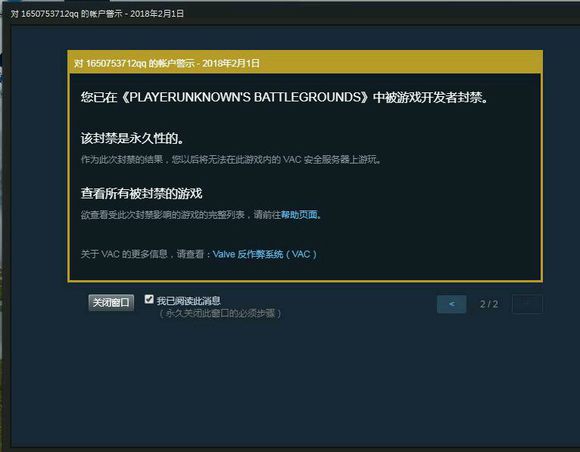Click the 该封禁是永久性的 heading

[x=132, y=138]
